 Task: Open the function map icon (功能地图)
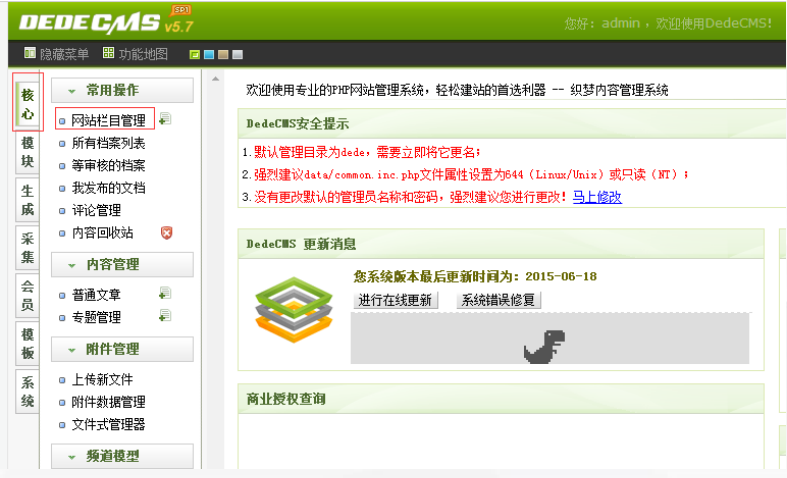tap(108, 53)
